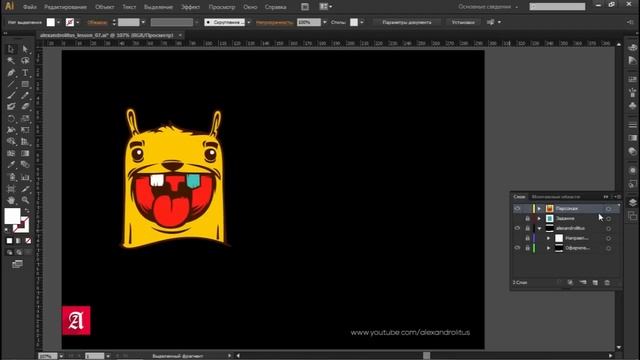This screenshot has width=640, height=360.
Task: Select the Lasso tool
Action: pyautogui.click(x=25, y=61)
